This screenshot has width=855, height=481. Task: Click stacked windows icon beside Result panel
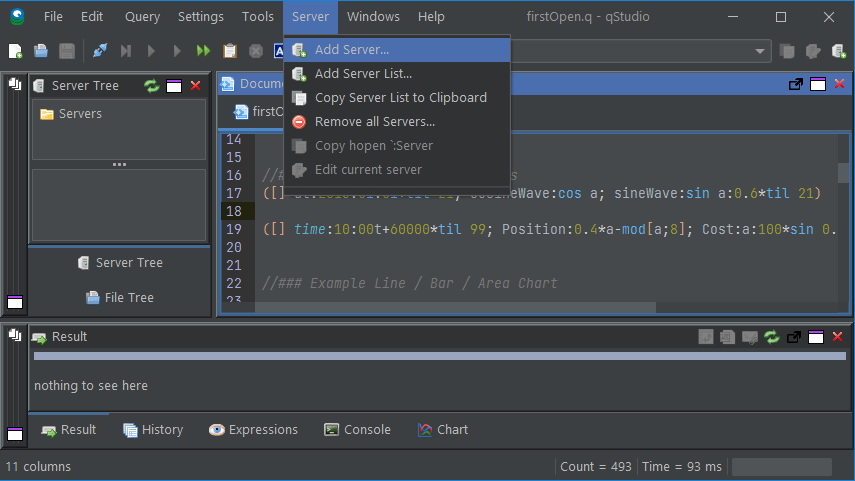tap(15, 335)
